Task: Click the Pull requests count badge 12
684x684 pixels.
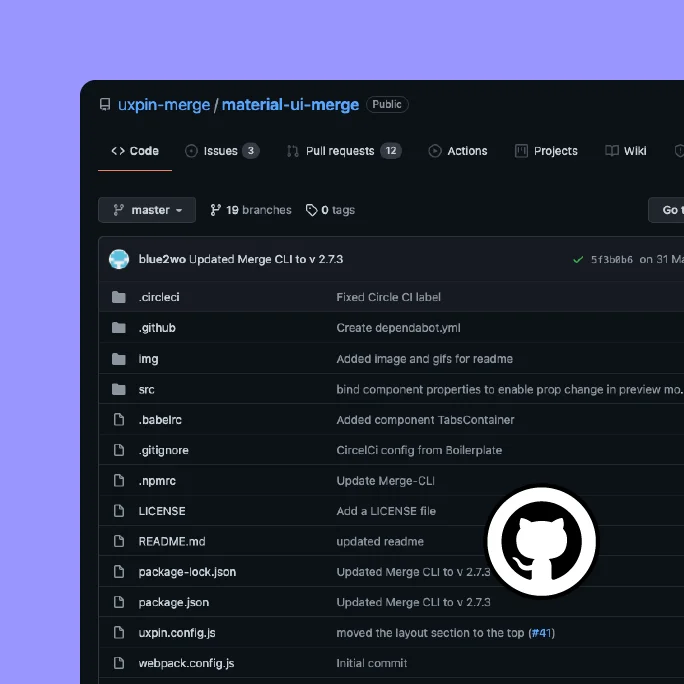Action: 391,151
